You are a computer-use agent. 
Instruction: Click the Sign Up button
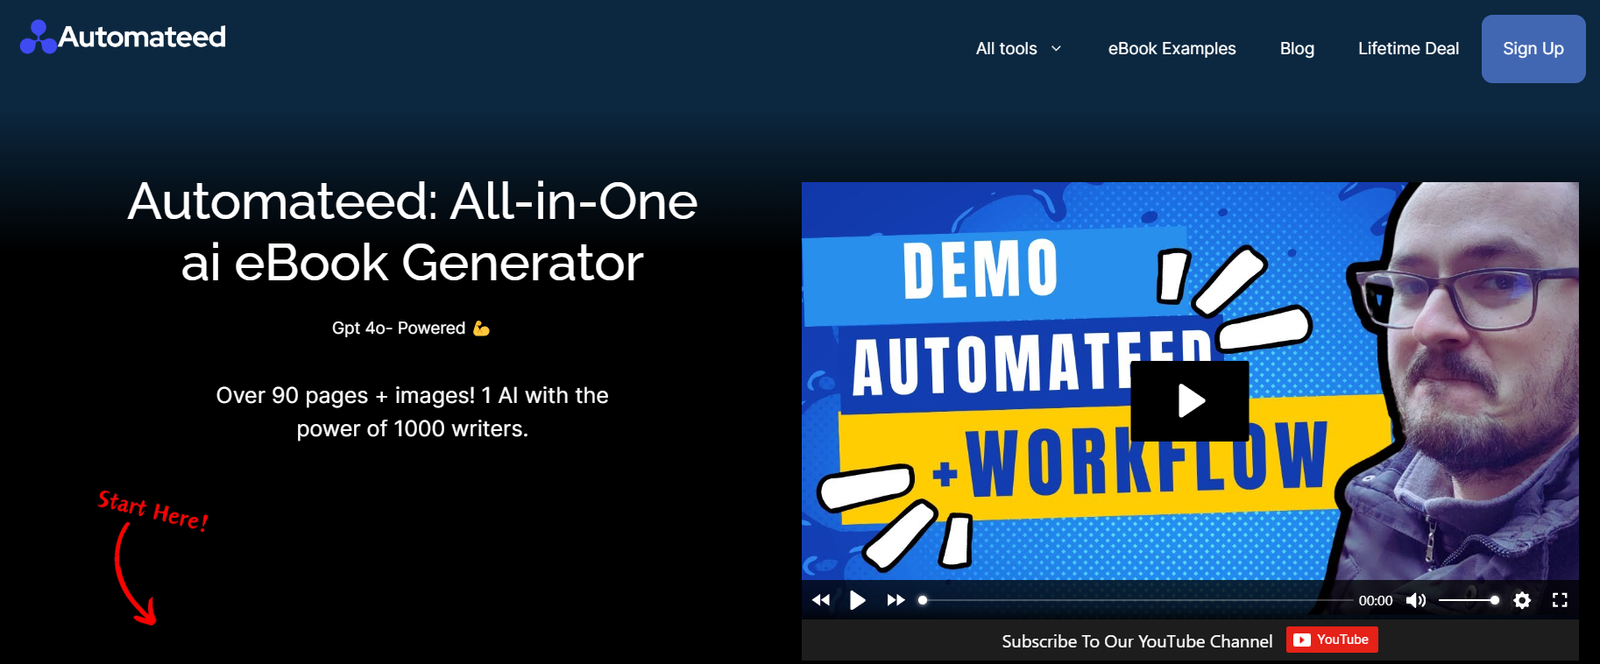pyautogui.click(x=1532, y=49)
